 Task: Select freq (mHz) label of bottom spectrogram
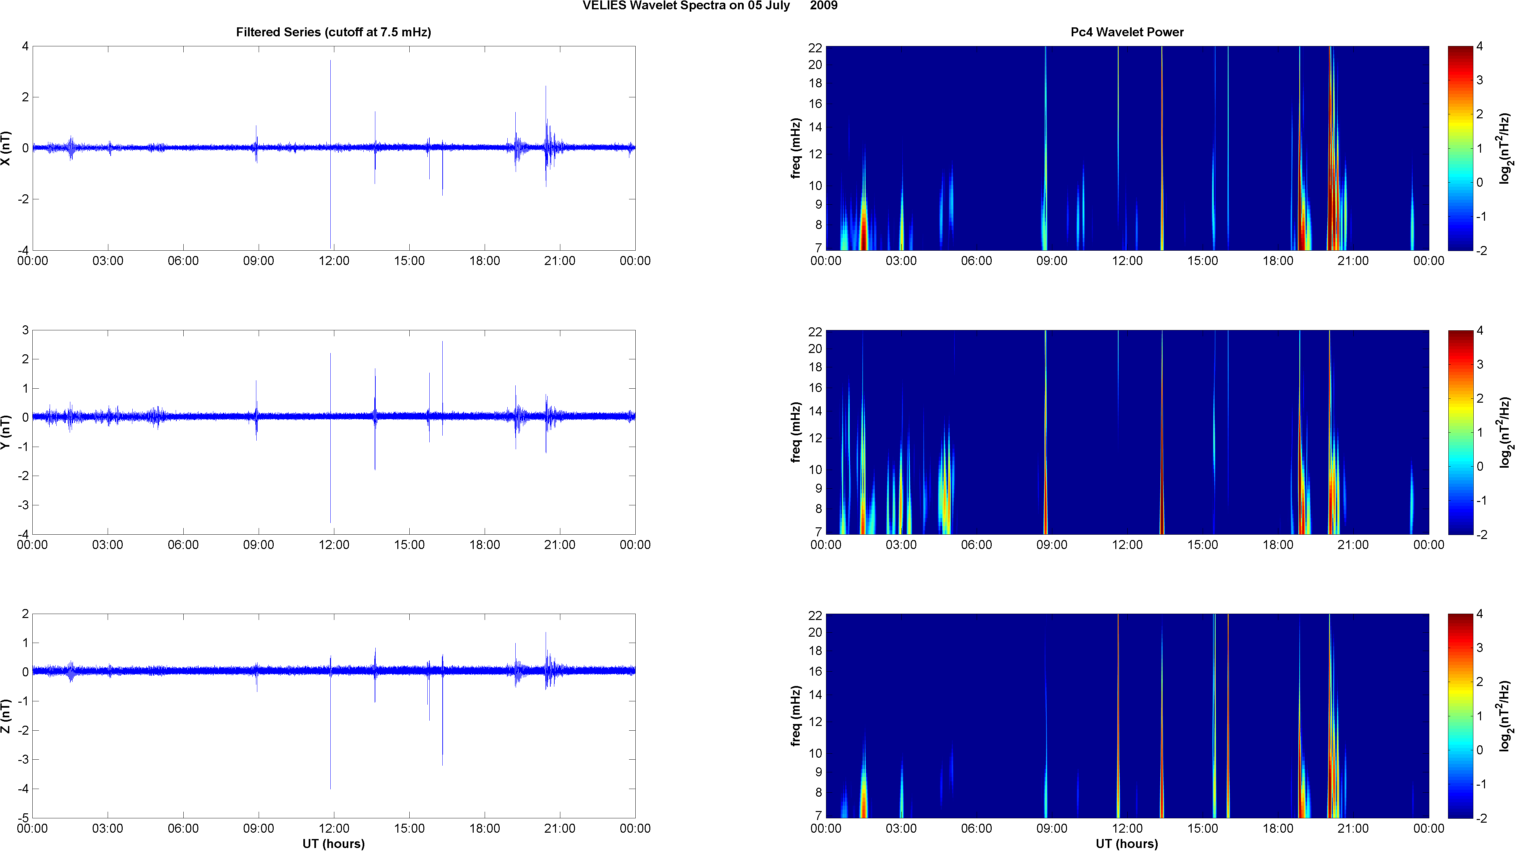pyautogui.click(x=796, y=716)
